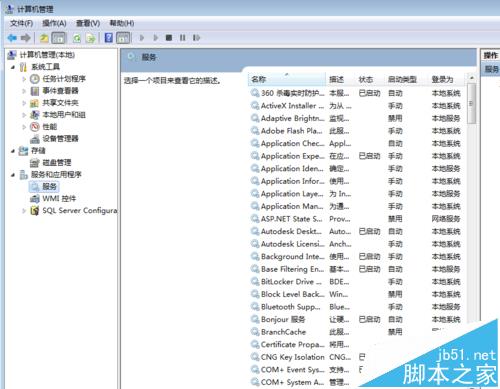Select the Bluetooth Support service
500x389 pixels.
pos(356,307)
